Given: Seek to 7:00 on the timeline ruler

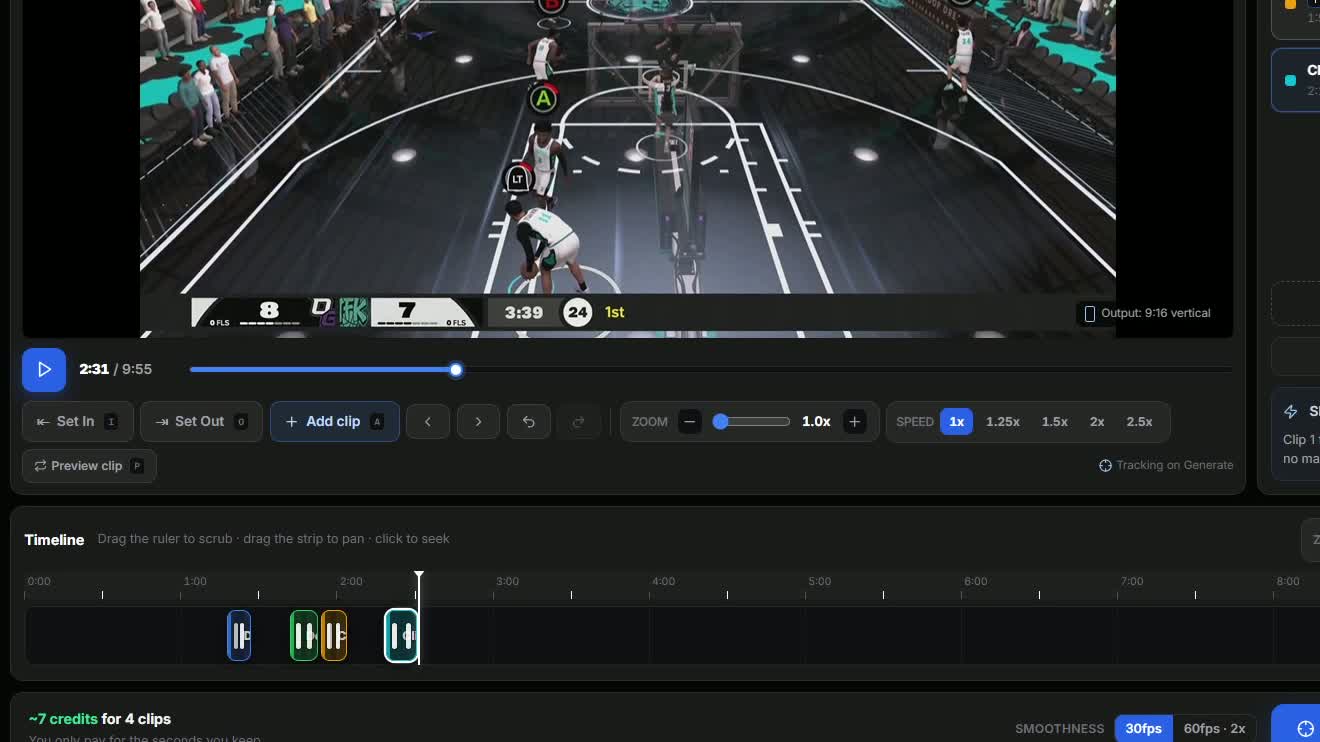Looking at the screenshot, I should 1131,582.
